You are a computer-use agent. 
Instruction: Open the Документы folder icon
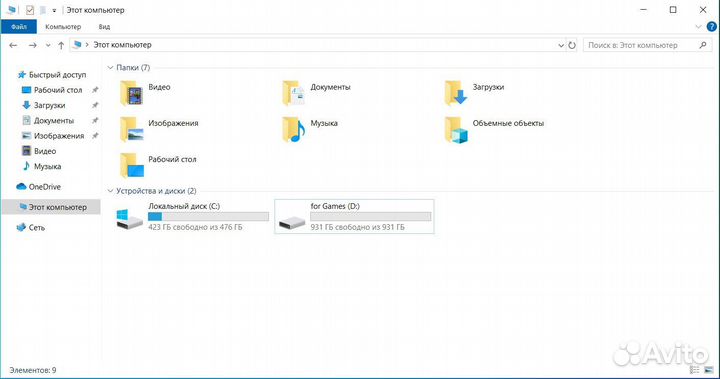coord(294,93)
